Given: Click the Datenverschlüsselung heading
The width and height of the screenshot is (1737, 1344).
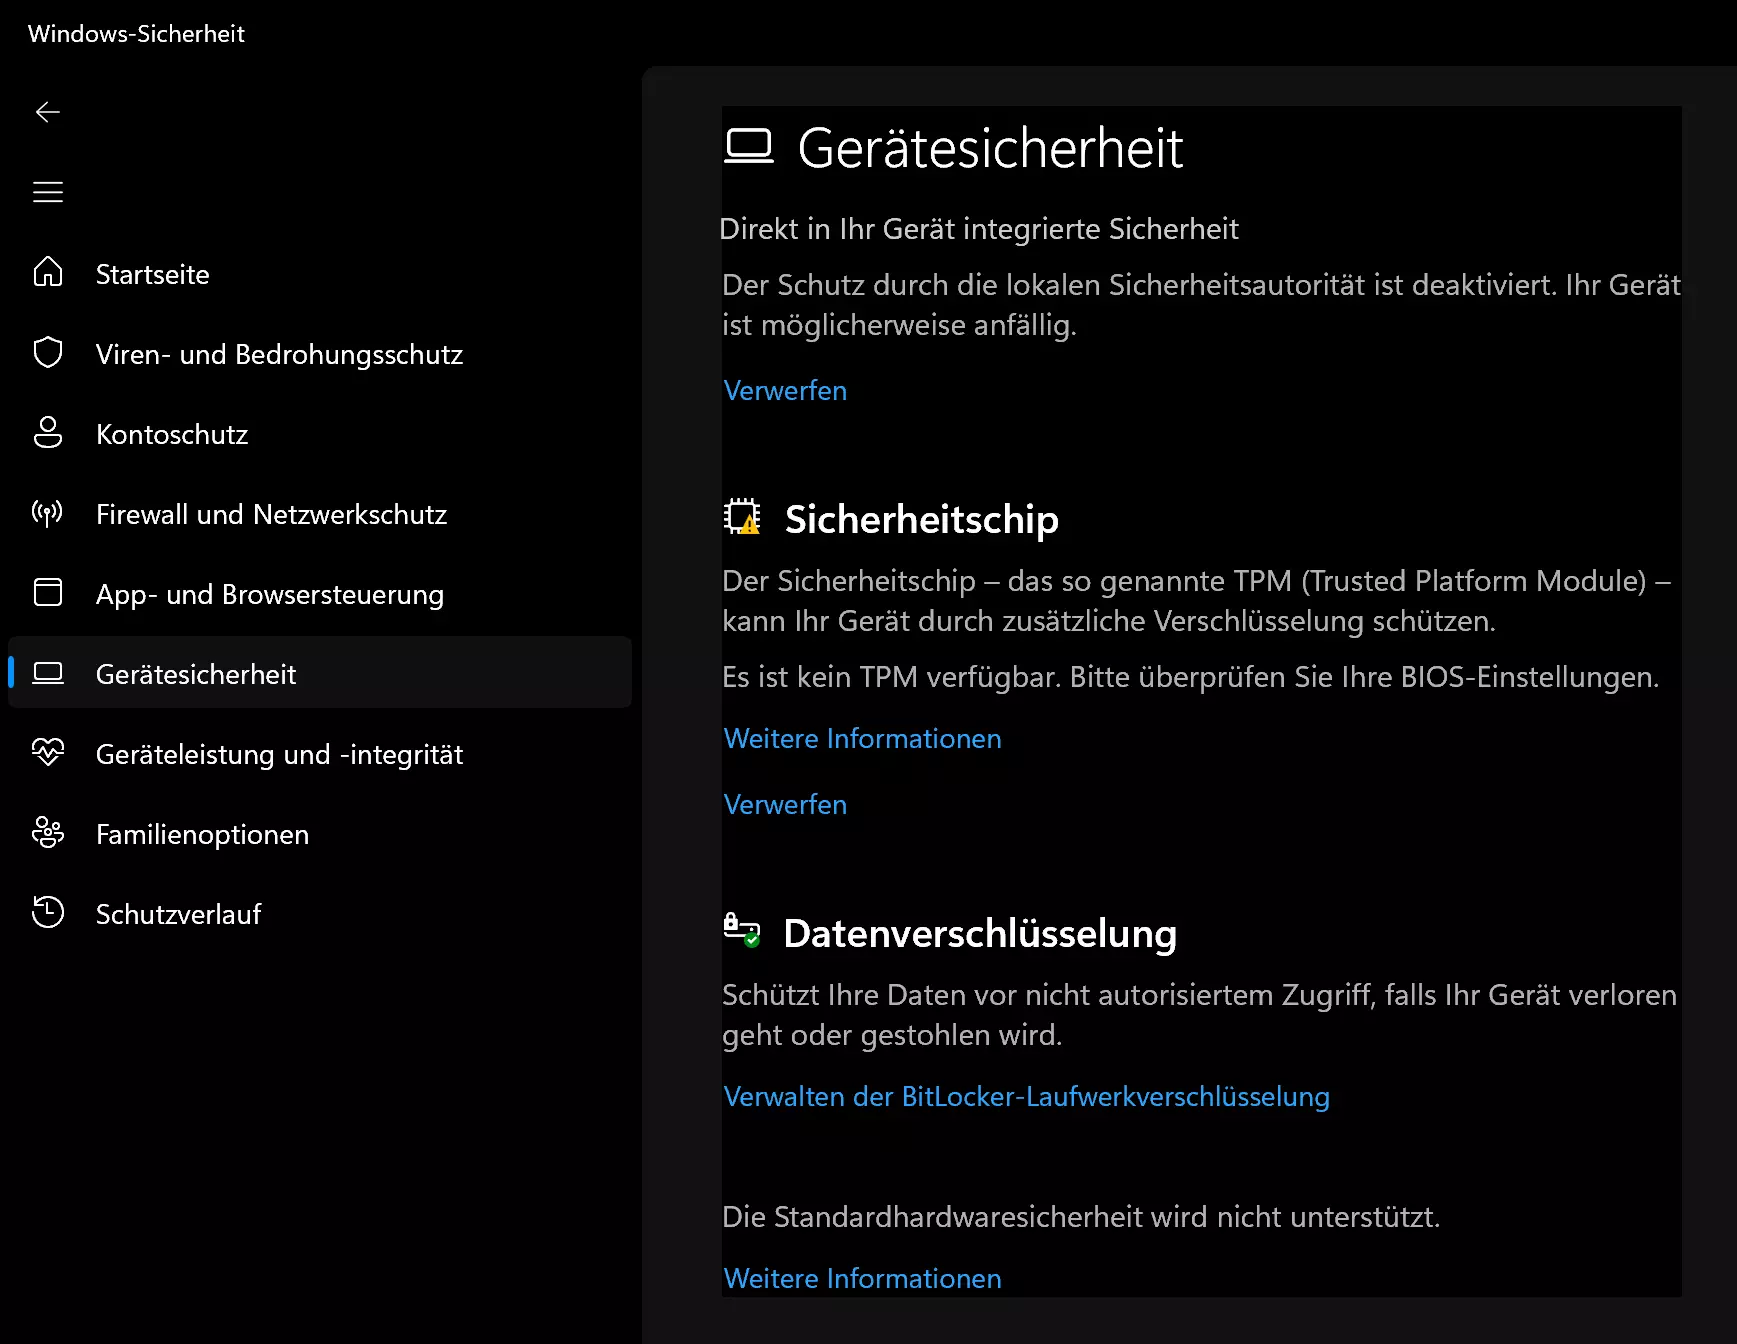Looking at the screenshot, I should coord(980,933).
